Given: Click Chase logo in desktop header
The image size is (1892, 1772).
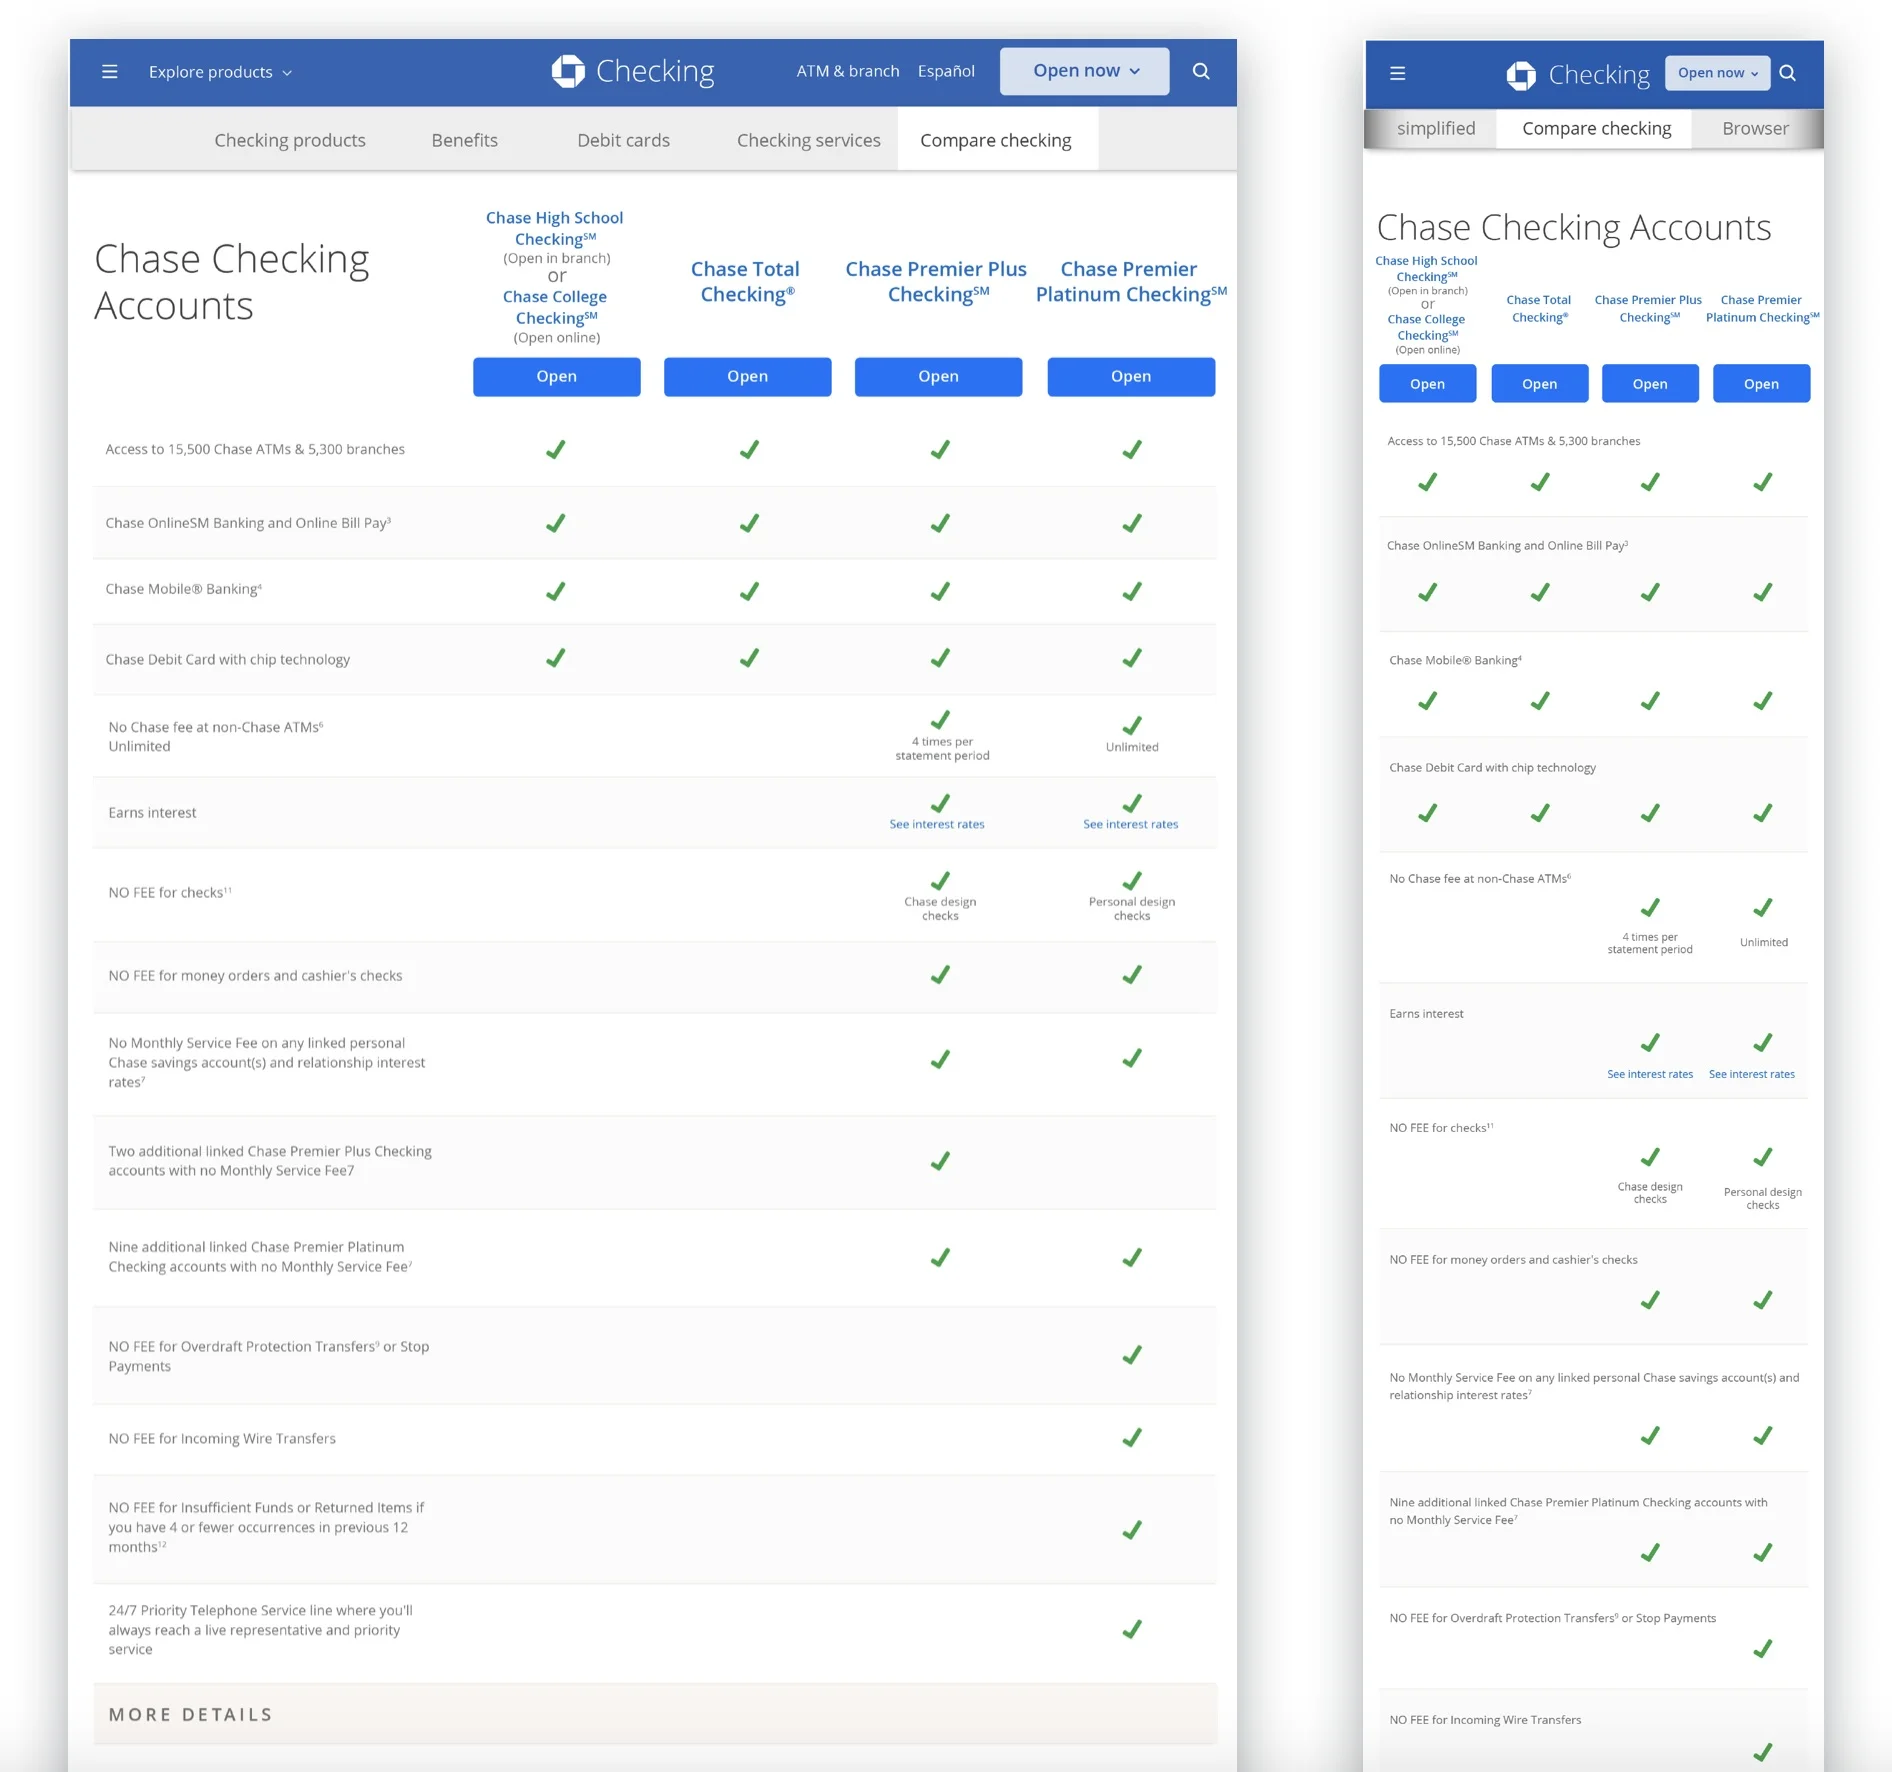Looking at the screenshot, I should coord(568,71).
